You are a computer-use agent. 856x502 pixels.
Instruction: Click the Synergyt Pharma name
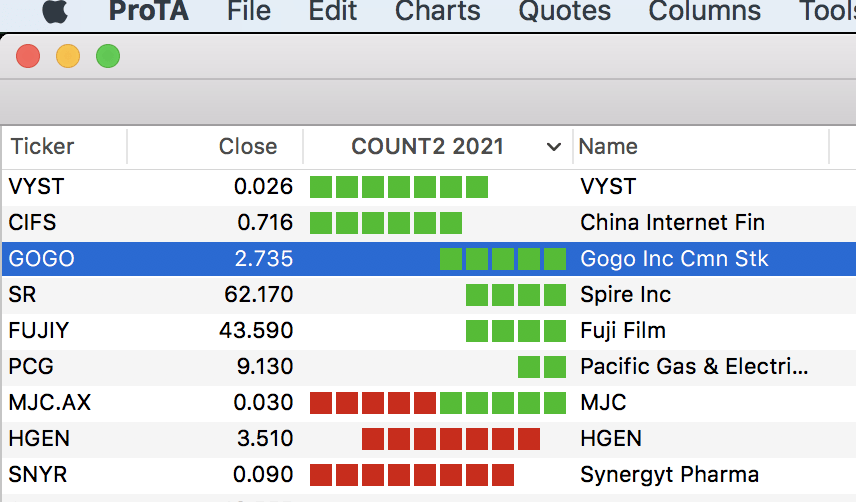[x=669, y=475]
